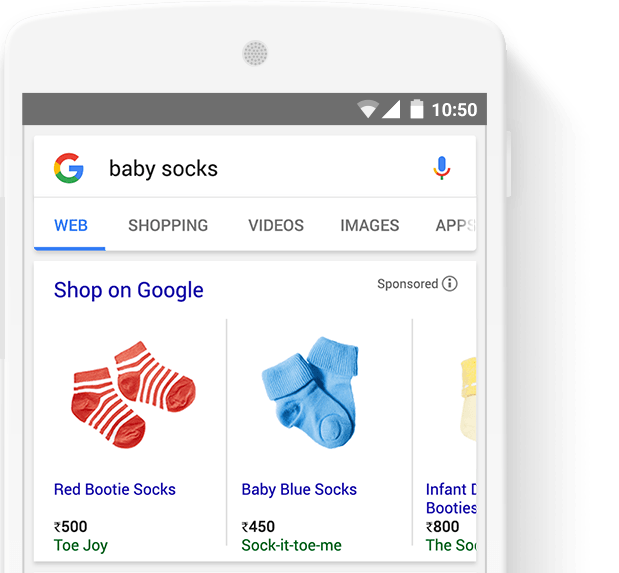This screenshot has width=619, height=573.
Task: Open the partially visible APPS tab
Action: 456,225
